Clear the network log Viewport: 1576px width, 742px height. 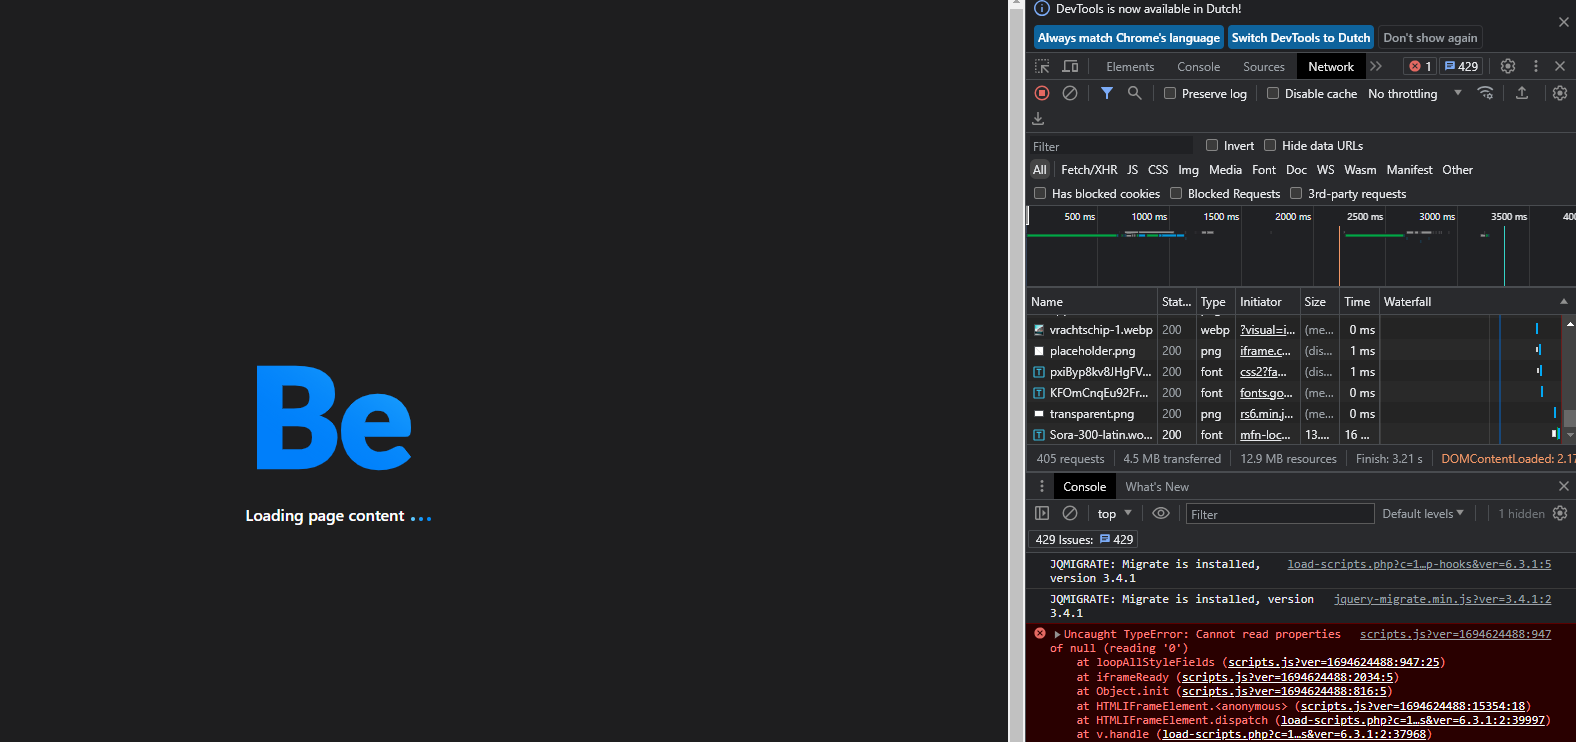click(x=1070, y=93)
